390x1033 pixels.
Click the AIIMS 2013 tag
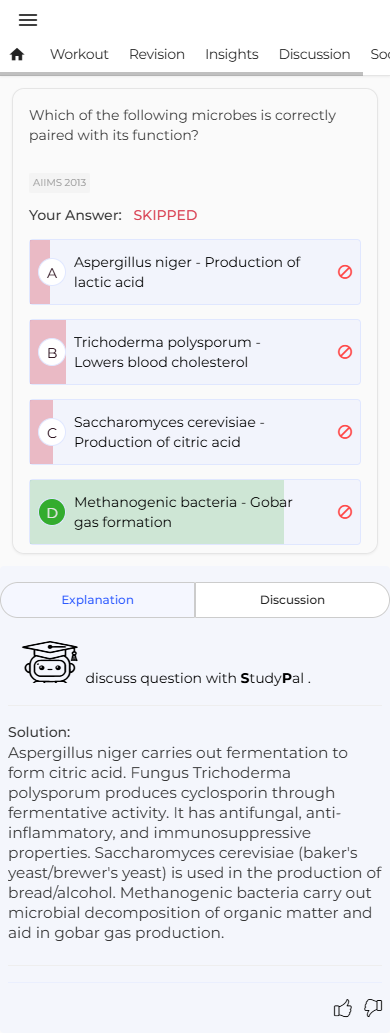point(59,182)
